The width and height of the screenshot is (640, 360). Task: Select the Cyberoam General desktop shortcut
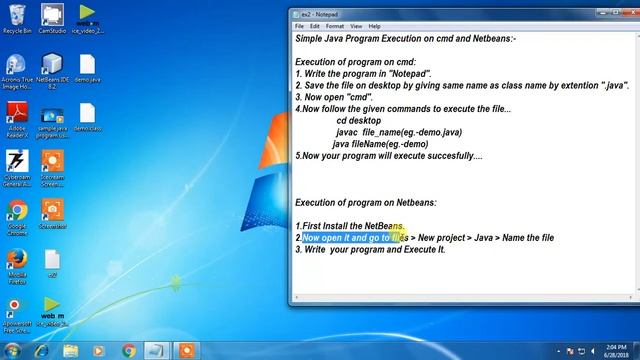point(17,168)
